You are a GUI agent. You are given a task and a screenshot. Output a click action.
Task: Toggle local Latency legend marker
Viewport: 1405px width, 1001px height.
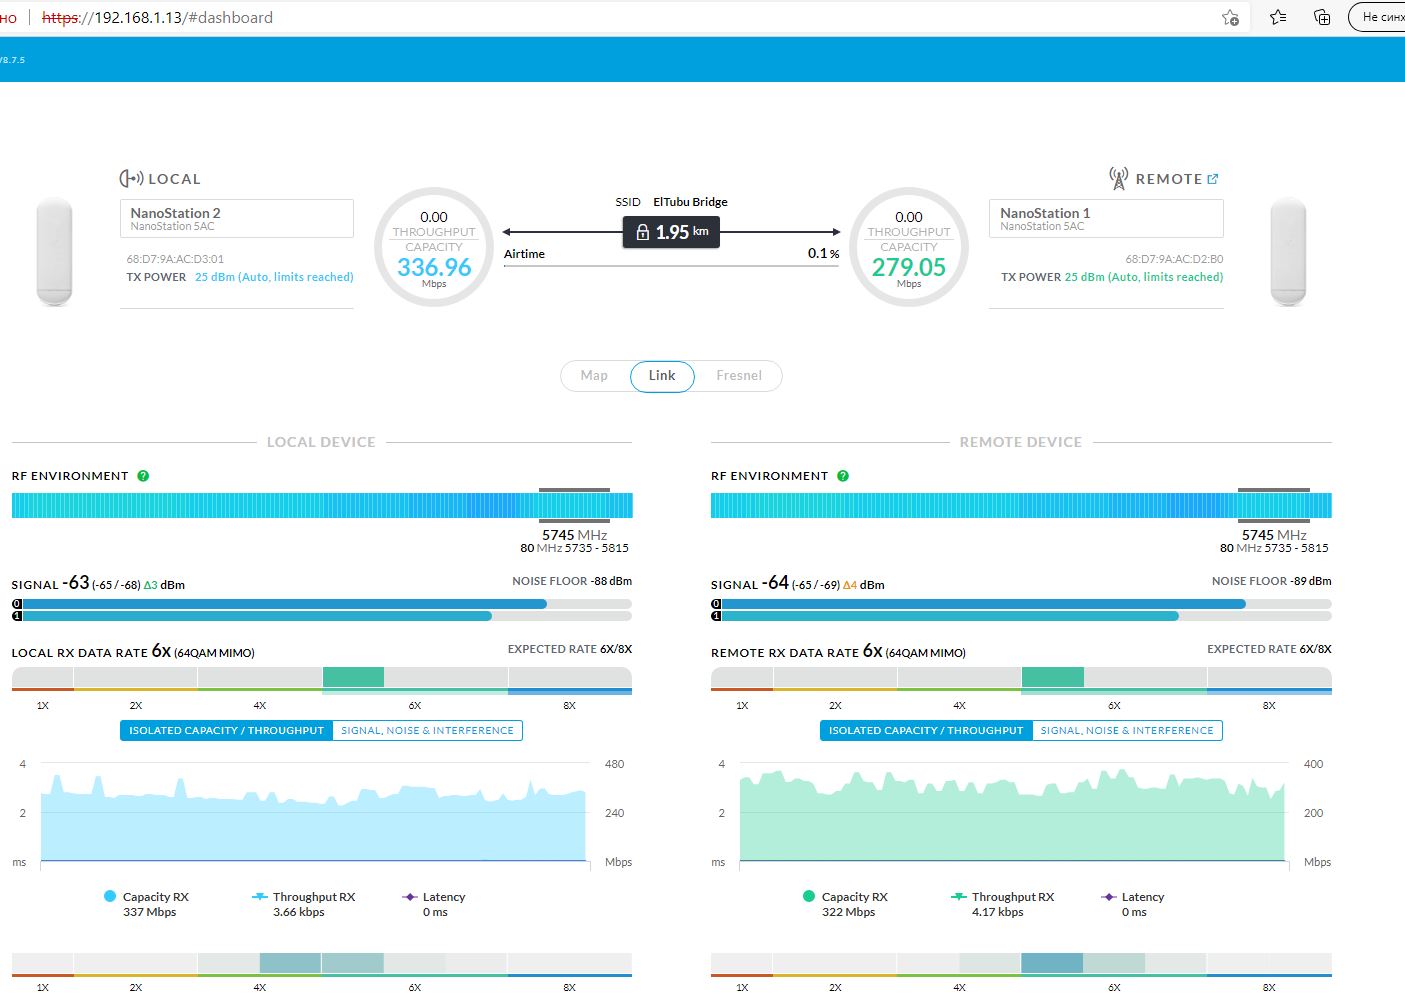tap(410, 897)
